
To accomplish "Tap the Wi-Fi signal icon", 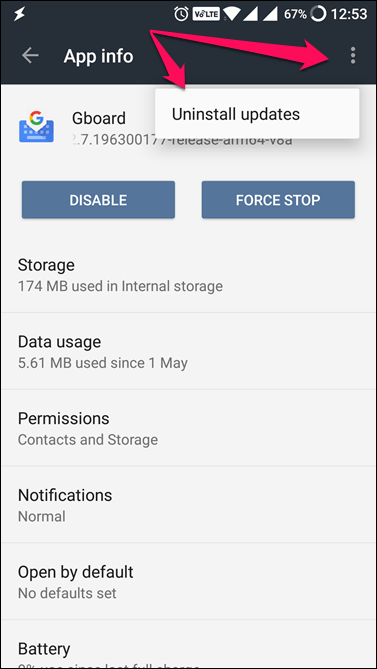I will [x=233, y=15].
